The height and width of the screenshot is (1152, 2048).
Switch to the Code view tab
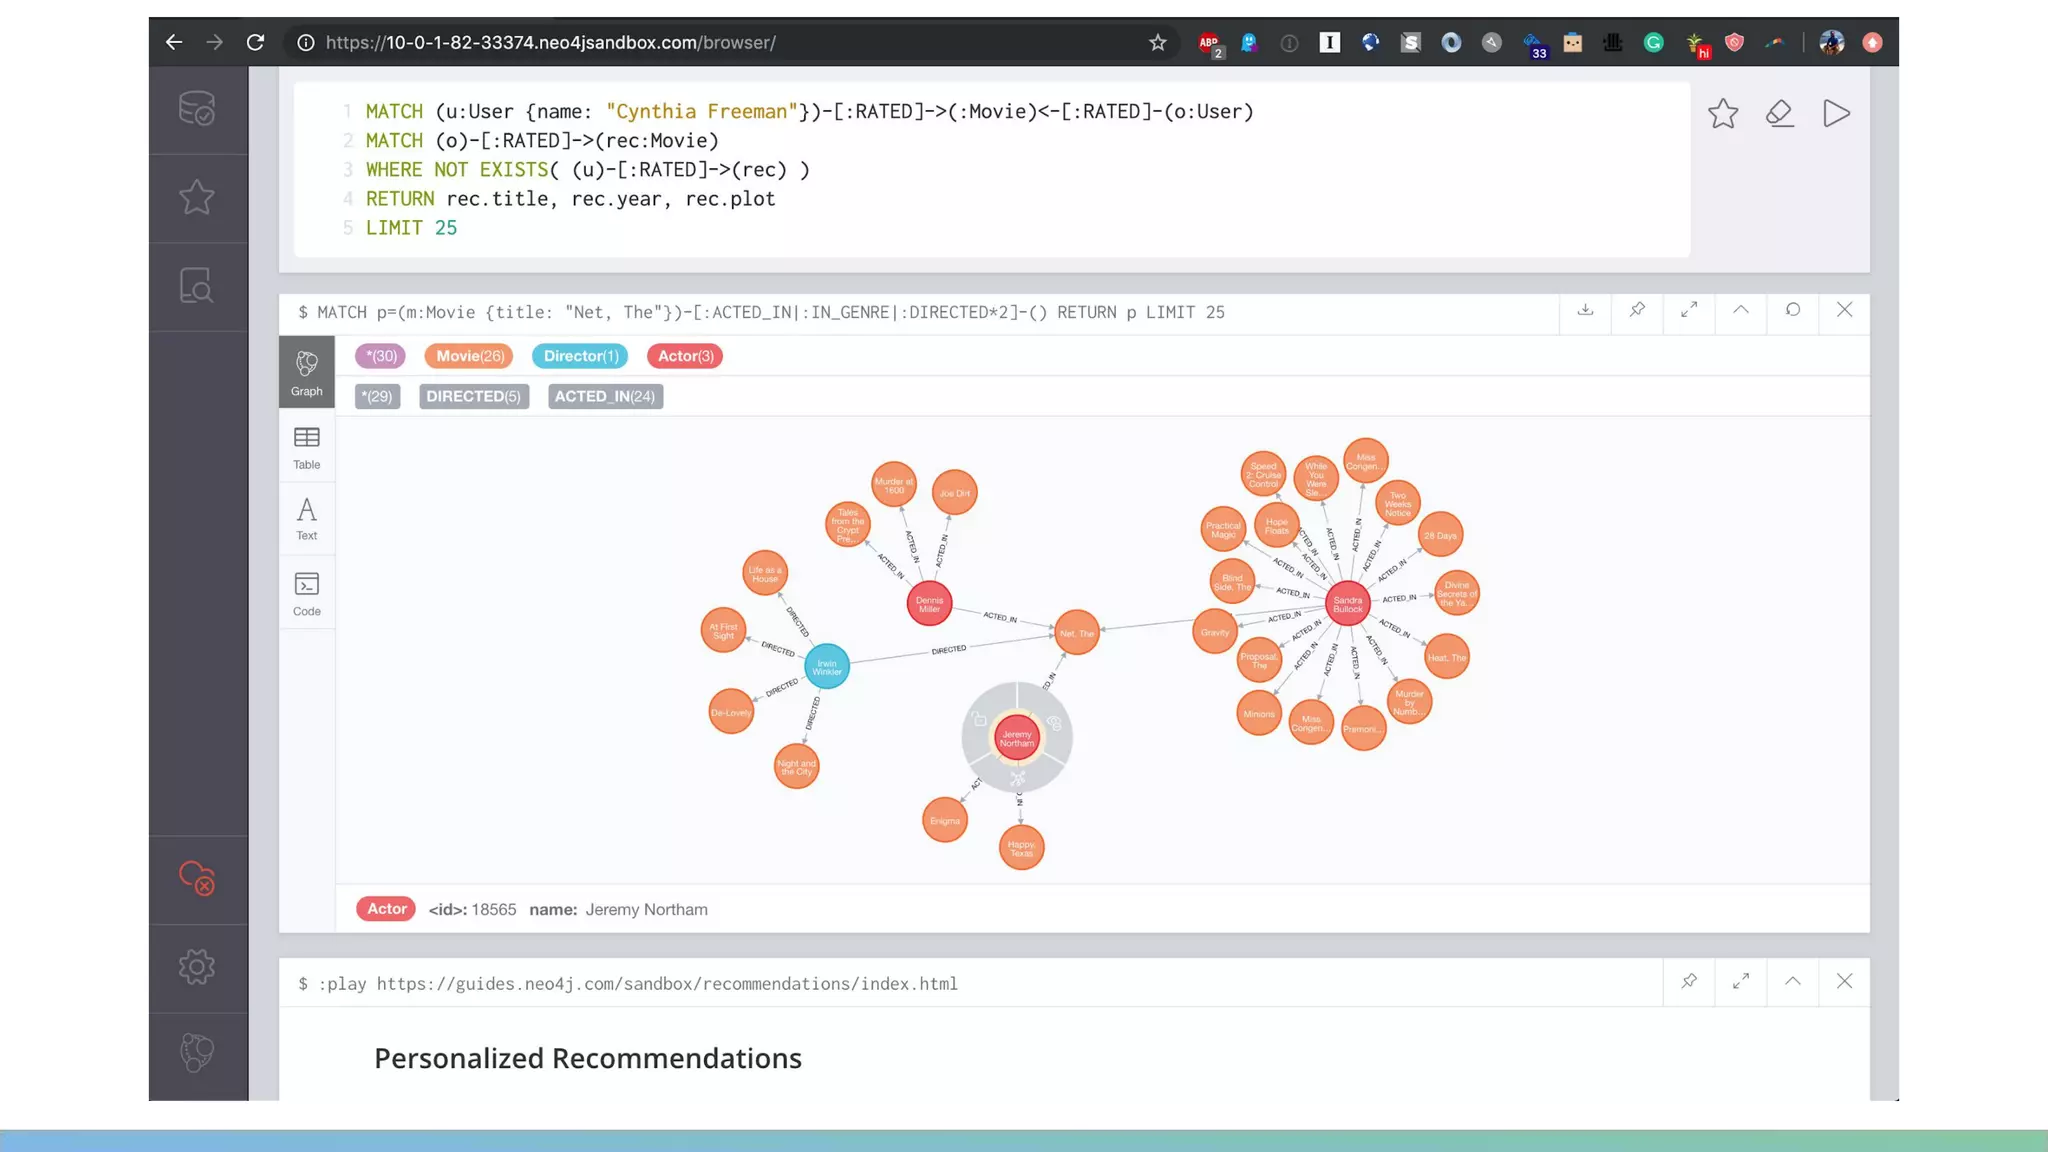[x=307, y=594]
